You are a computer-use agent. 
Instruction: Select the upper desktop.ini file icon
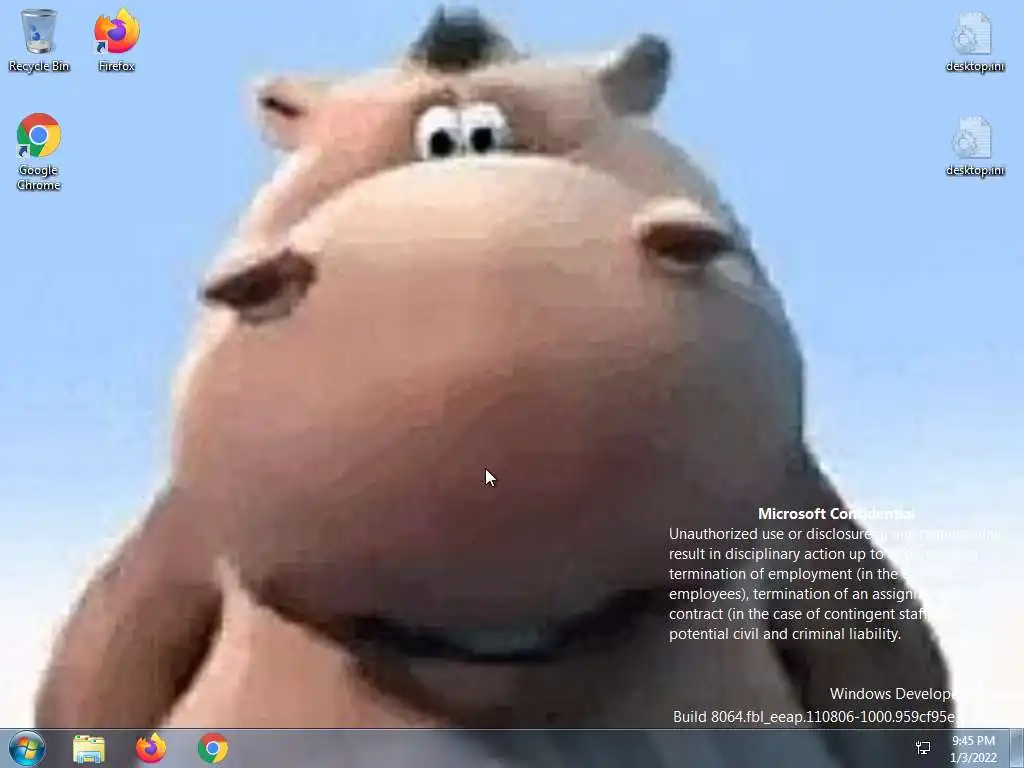(974, 42)
